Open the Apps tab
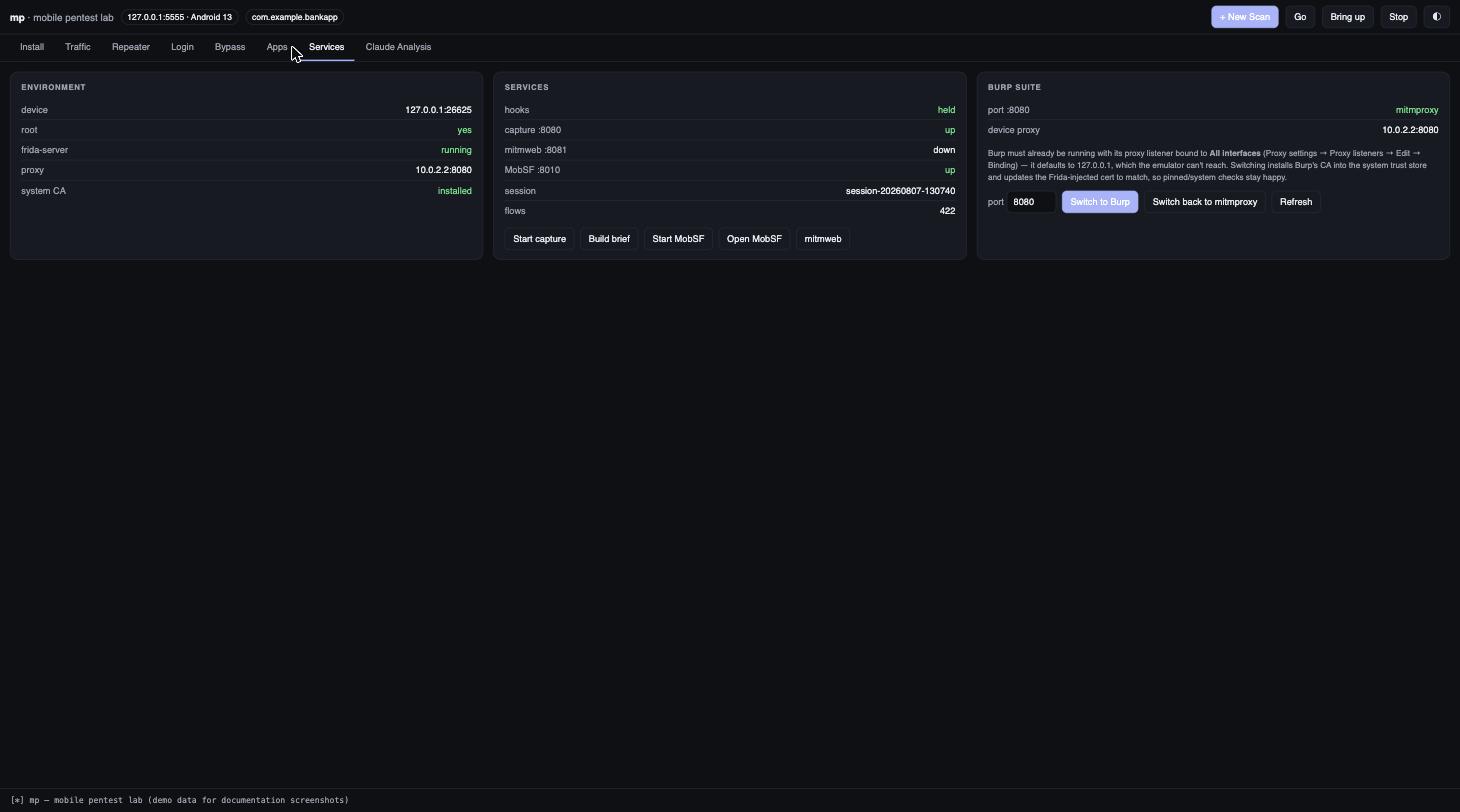The image size is (1460, 812). point(277,47)
